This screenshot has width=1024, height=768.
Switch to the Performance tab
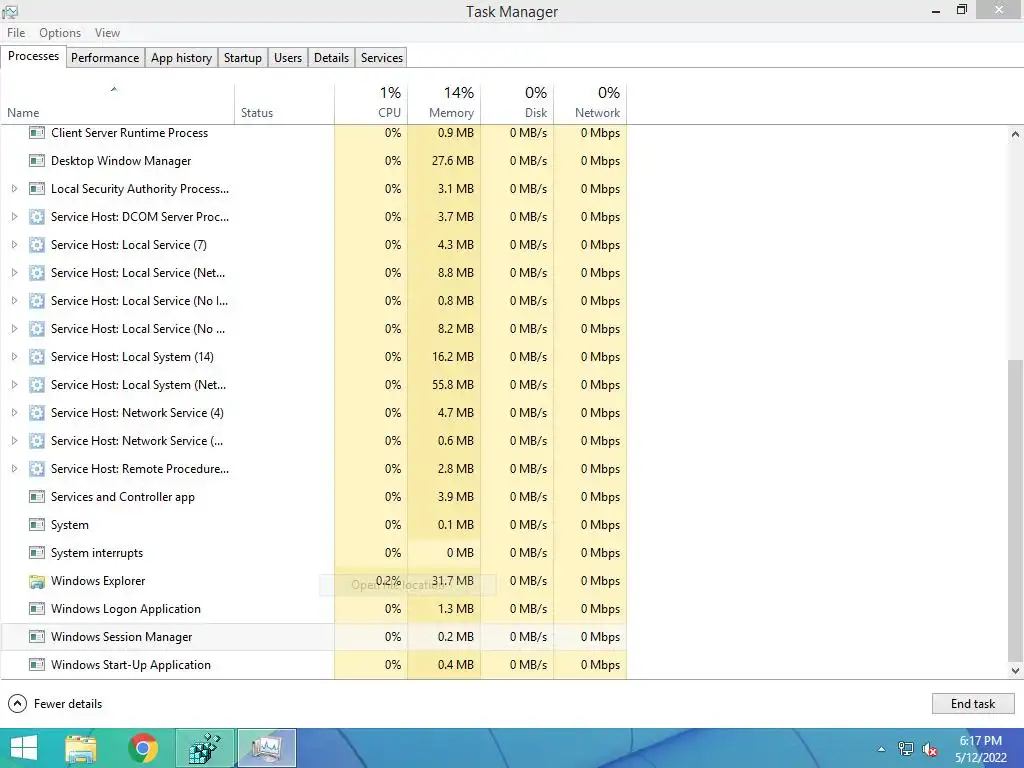click(105, 57)
